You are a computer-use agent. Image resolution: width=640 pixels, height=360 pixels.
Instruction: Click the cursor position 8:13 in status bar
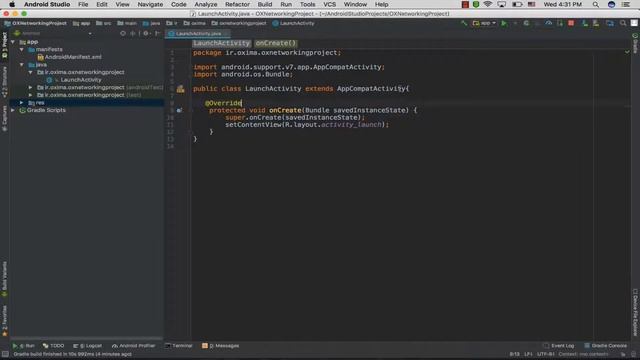click(x=514, y=354)
